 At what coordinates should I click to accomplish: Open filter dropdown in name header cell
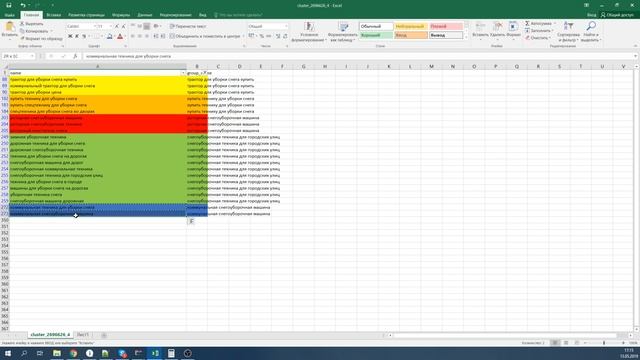183,73
